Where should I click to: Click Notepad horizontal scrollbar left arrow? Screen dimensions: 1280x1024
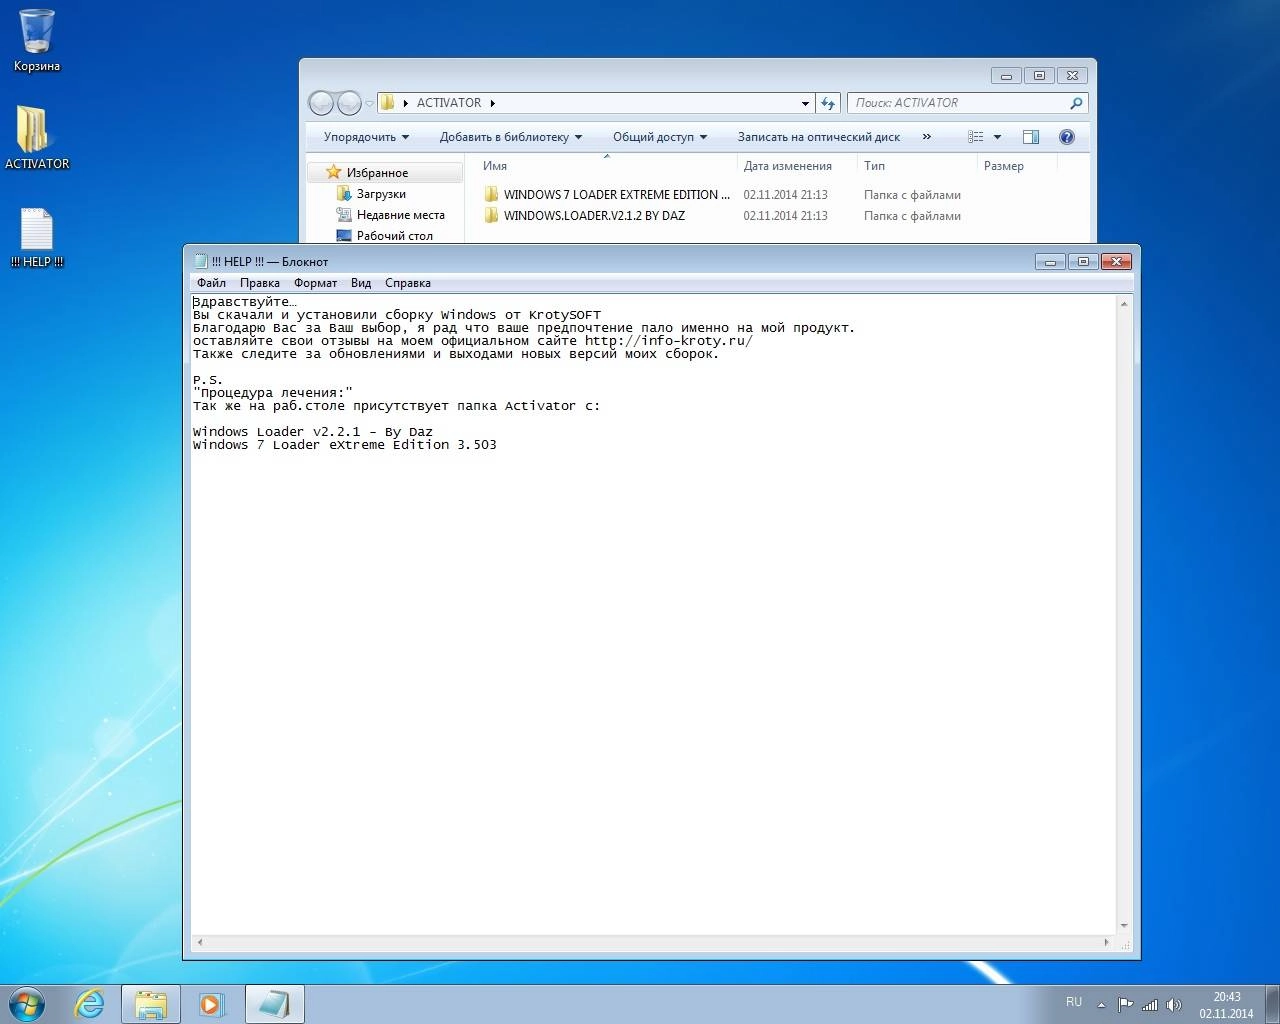[200, 942]
